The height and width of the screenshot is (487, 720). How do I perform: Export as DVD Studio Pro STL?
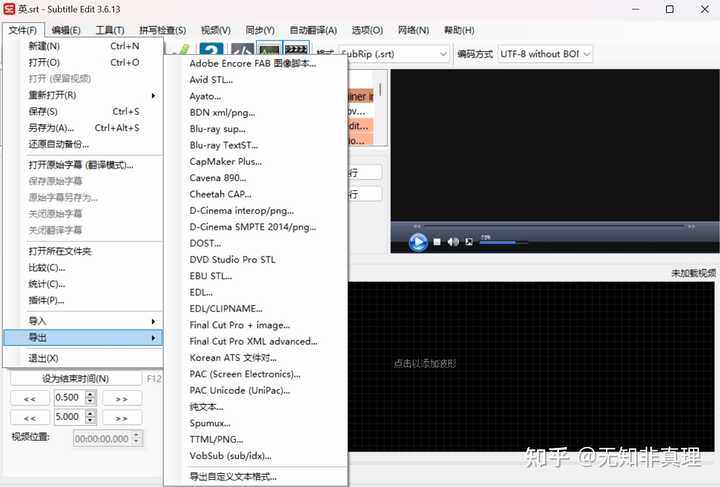coord(256,260)
